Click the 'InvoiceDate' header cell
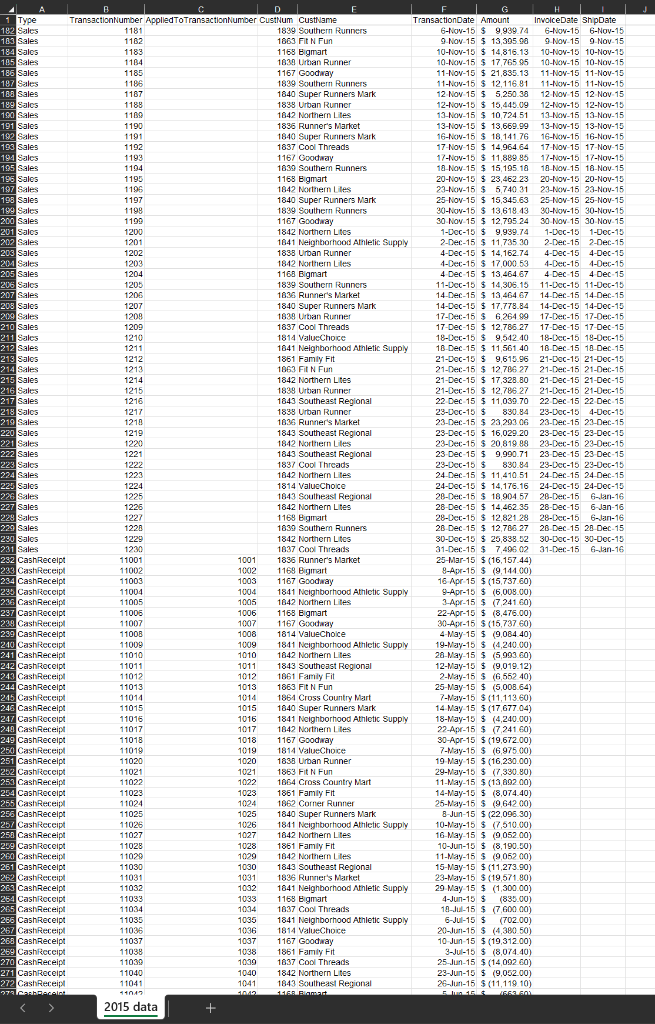Screen dimensions: 655x1024 (x=556, y=20)
